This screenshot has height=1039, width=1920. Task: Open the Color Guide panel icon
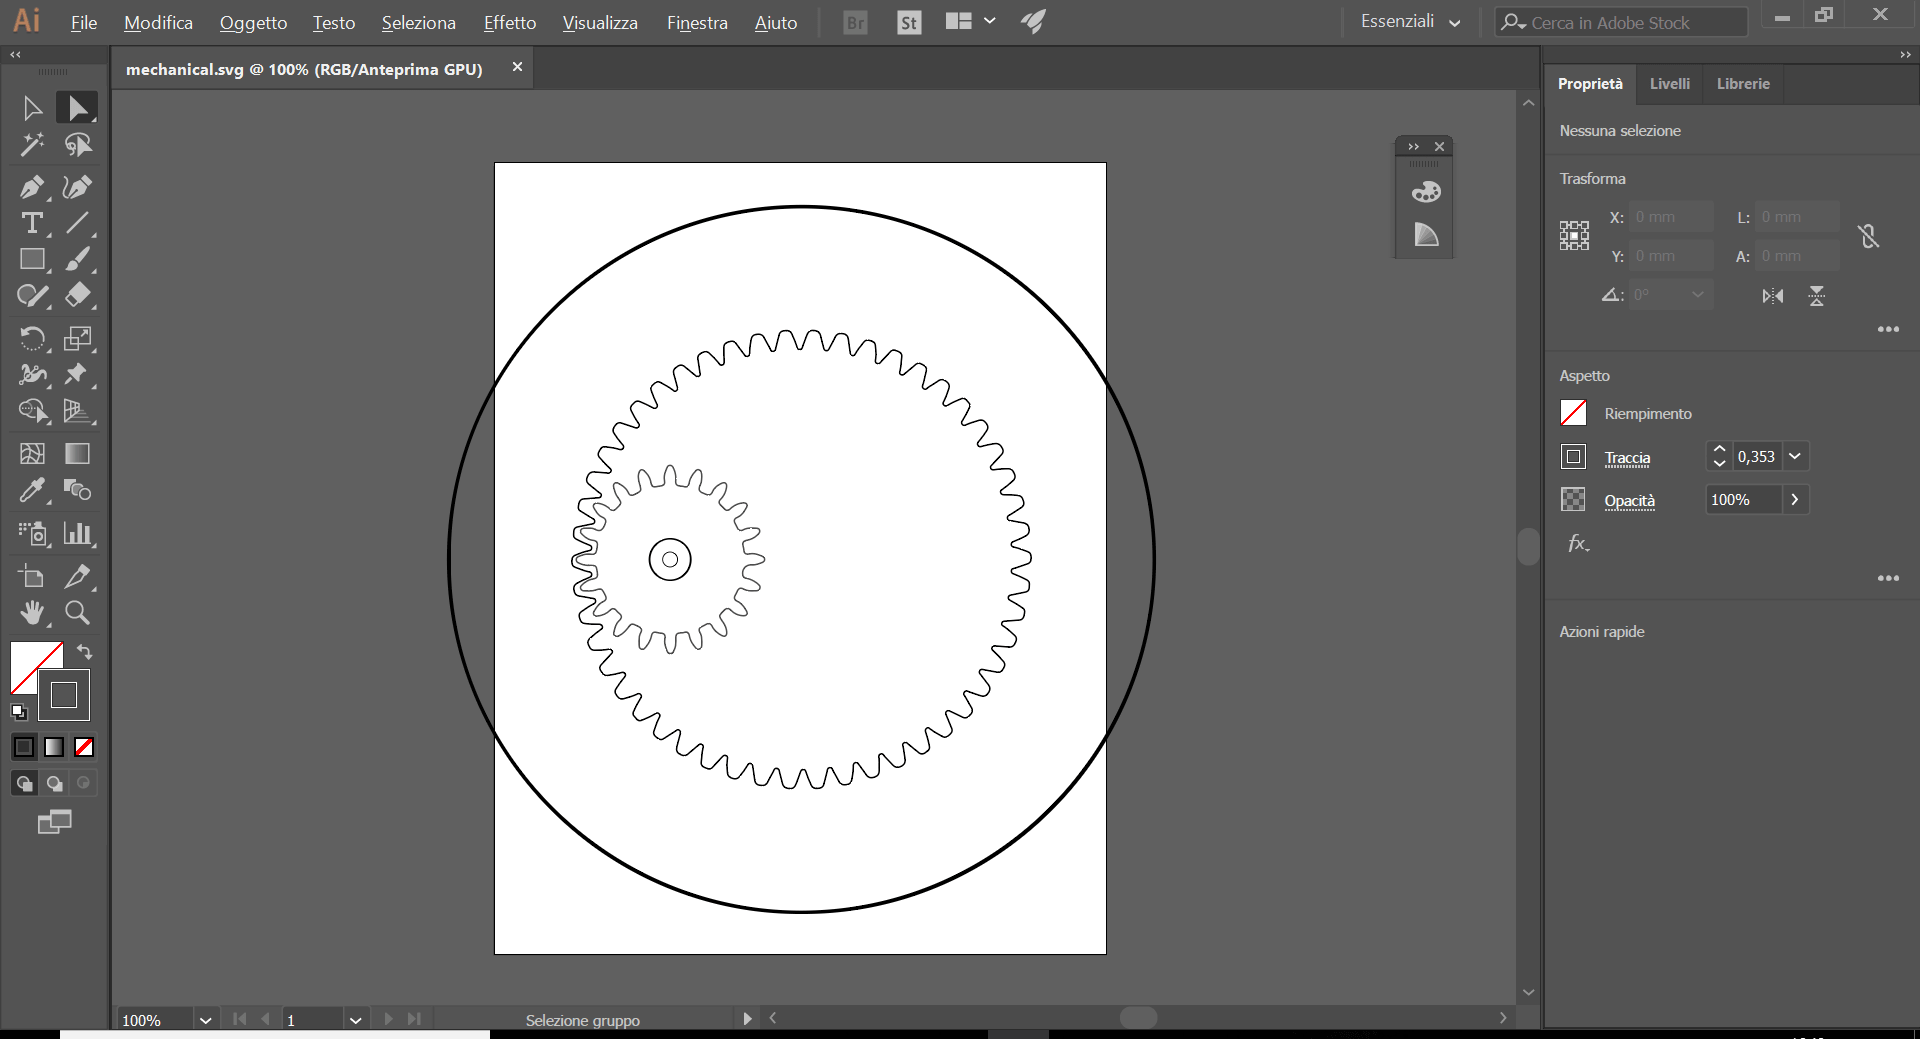coord(1425,235)
